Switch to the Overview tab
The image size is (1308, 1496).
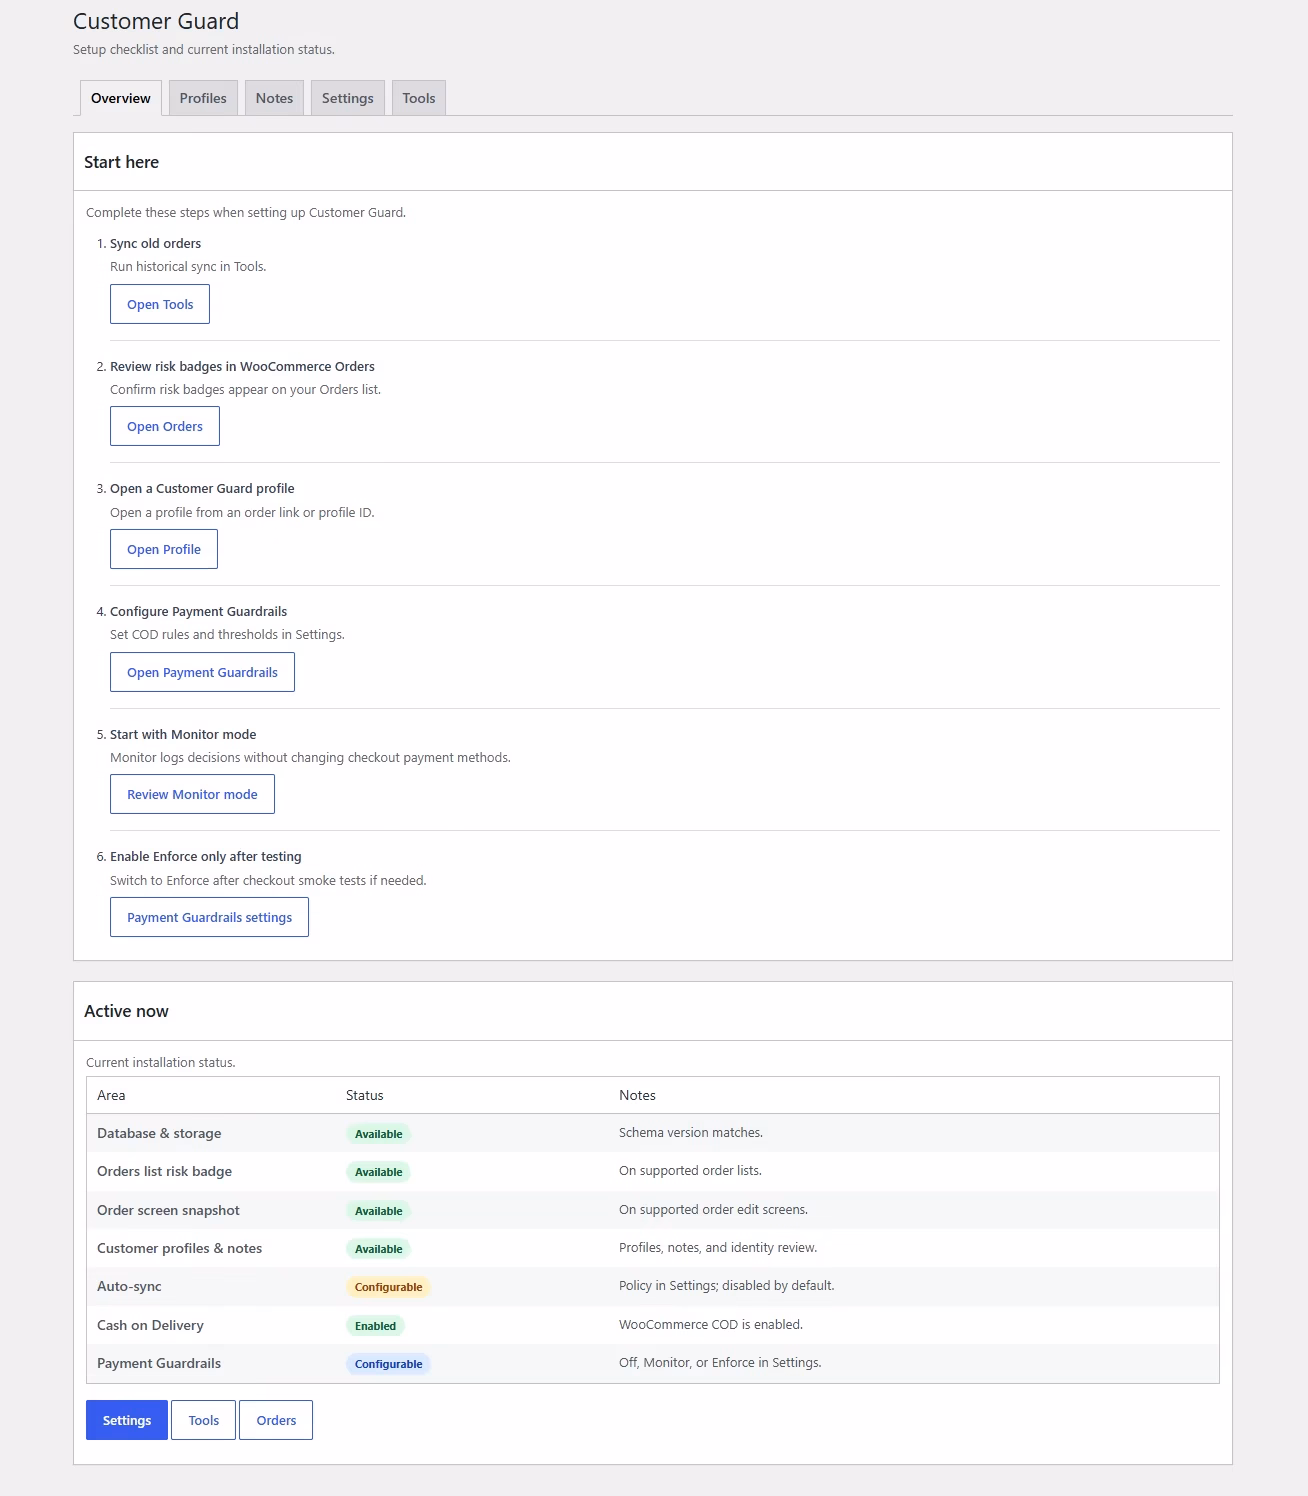coord(120,98)
